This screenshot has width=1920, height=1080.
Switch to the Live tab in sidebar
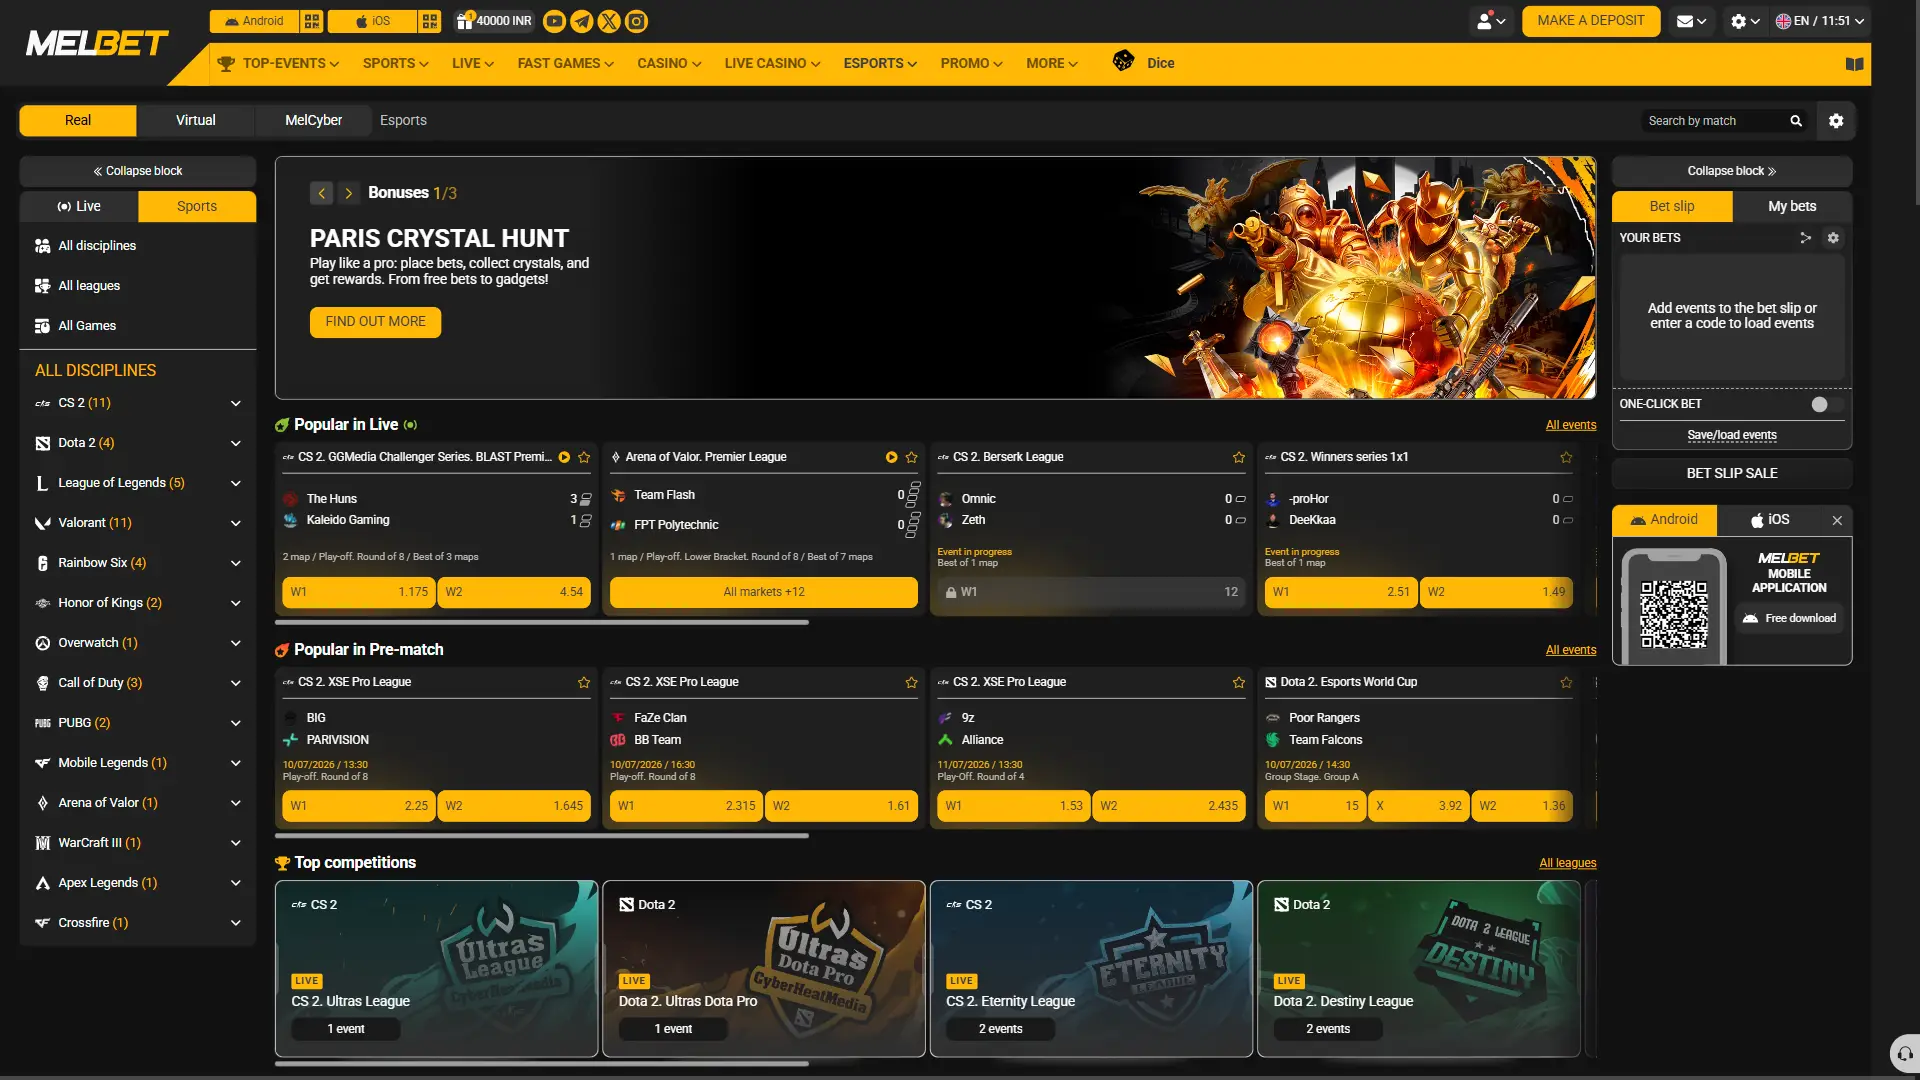point(79,206)
